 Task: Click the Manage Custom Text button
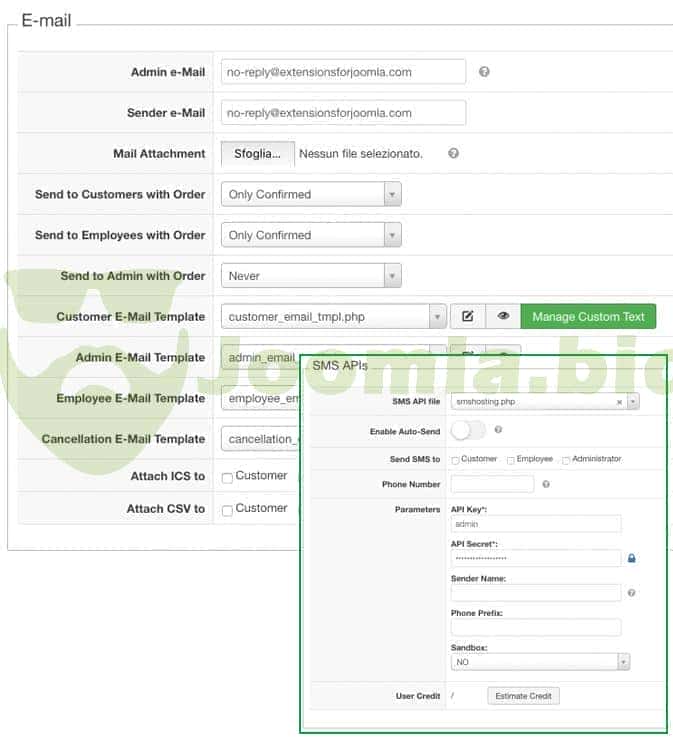click(x=588, y=317)
